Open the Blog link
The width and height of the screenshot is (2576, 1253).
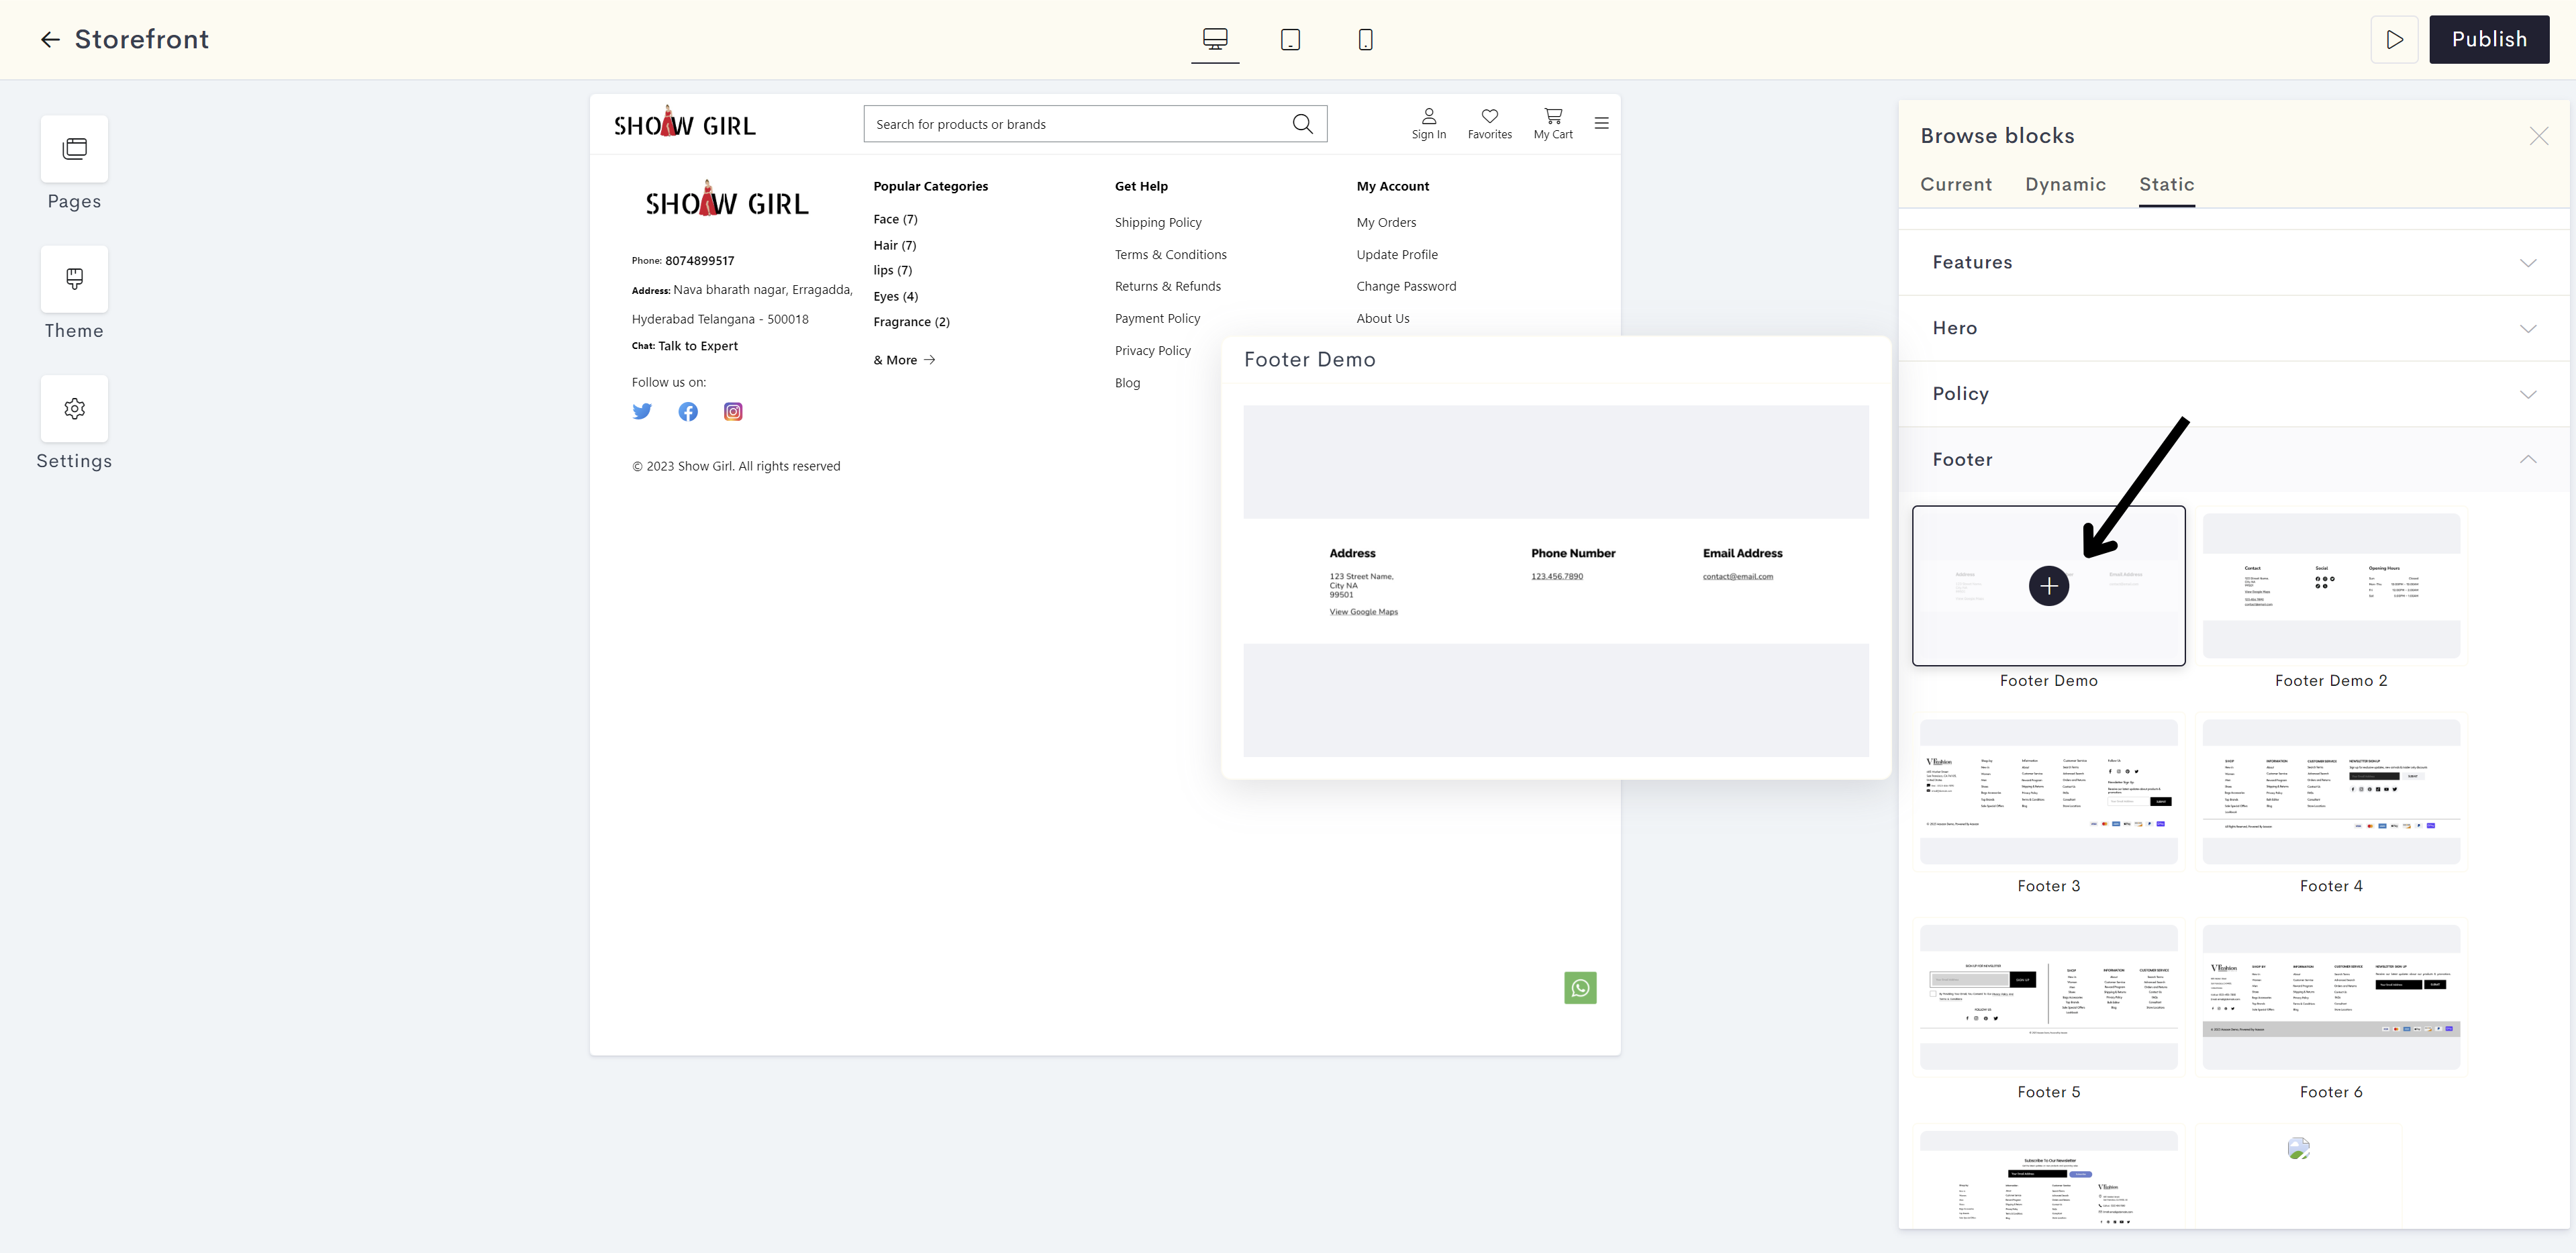pyautogui.click(x=1127, y=383)
